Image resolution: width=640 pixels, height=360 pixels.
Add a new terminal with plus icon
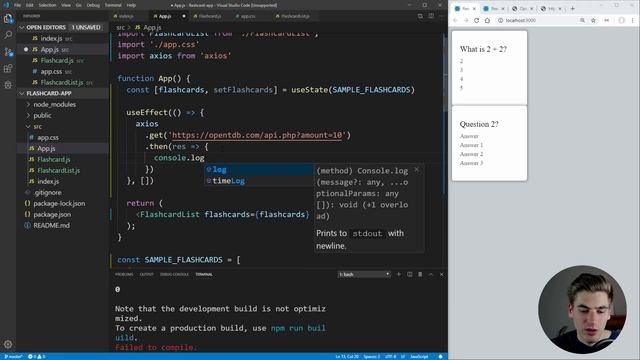coord(399,274)
